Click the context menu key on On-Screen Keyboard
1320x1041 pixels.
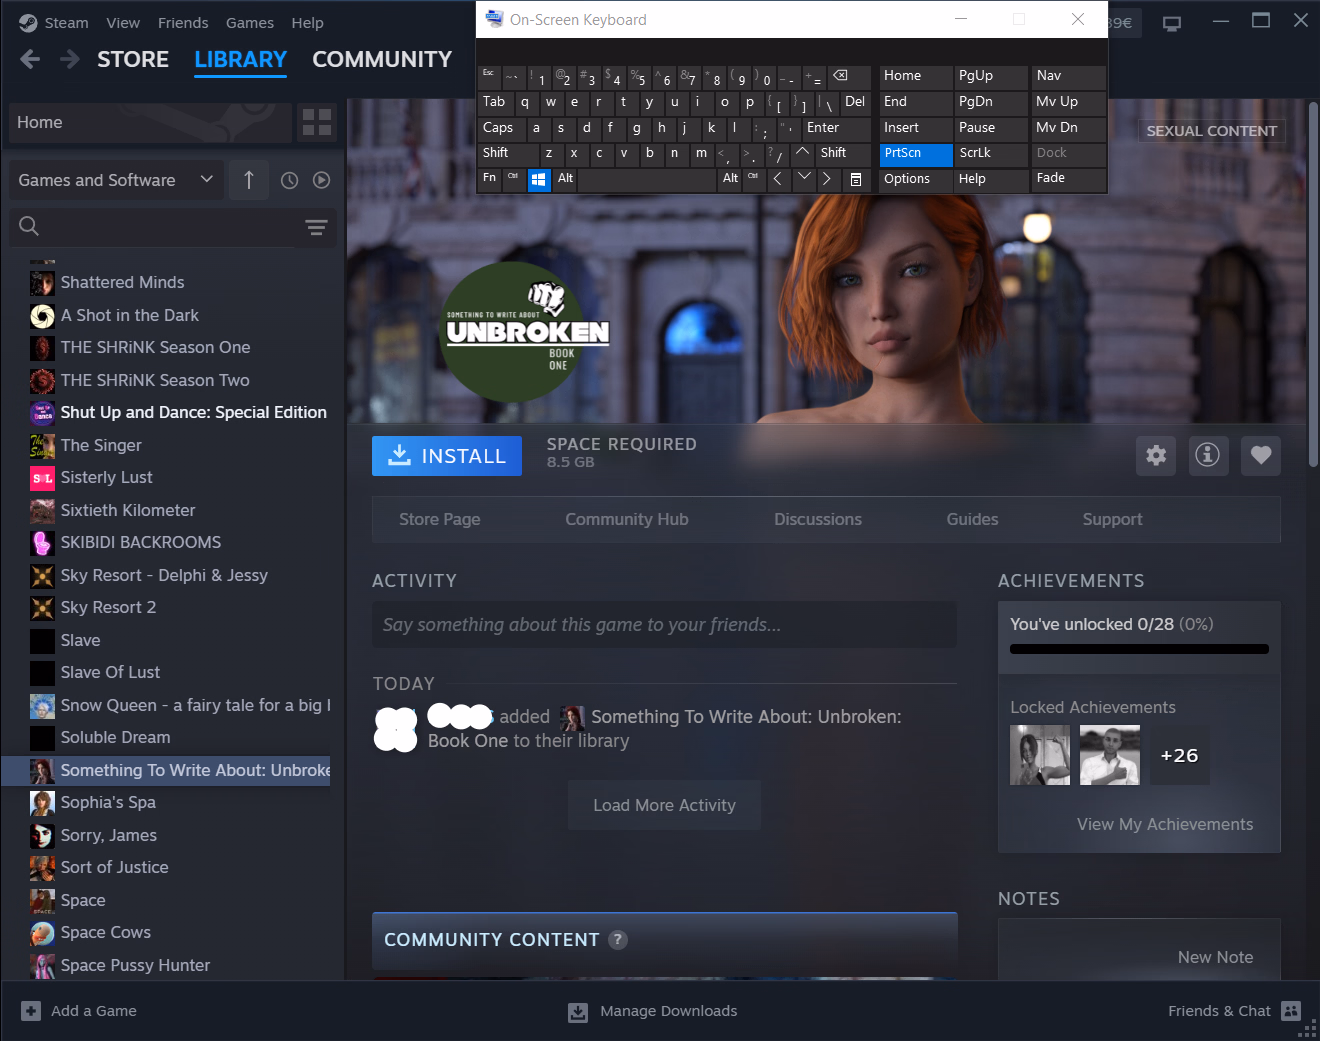856,179
